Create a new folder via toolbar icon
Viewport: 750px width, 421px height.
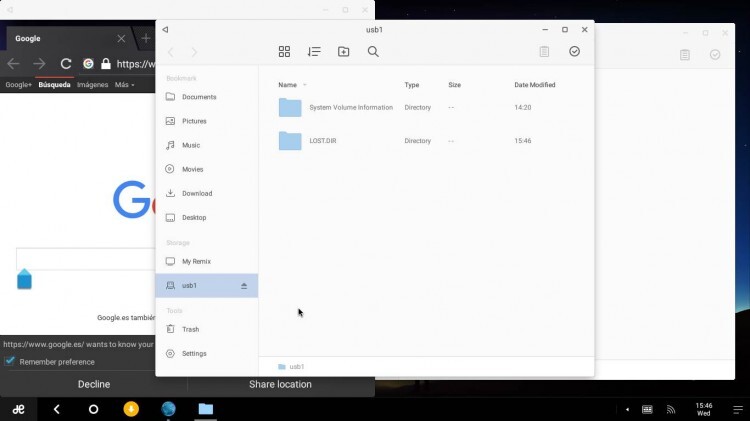click(x=343, y=52)
